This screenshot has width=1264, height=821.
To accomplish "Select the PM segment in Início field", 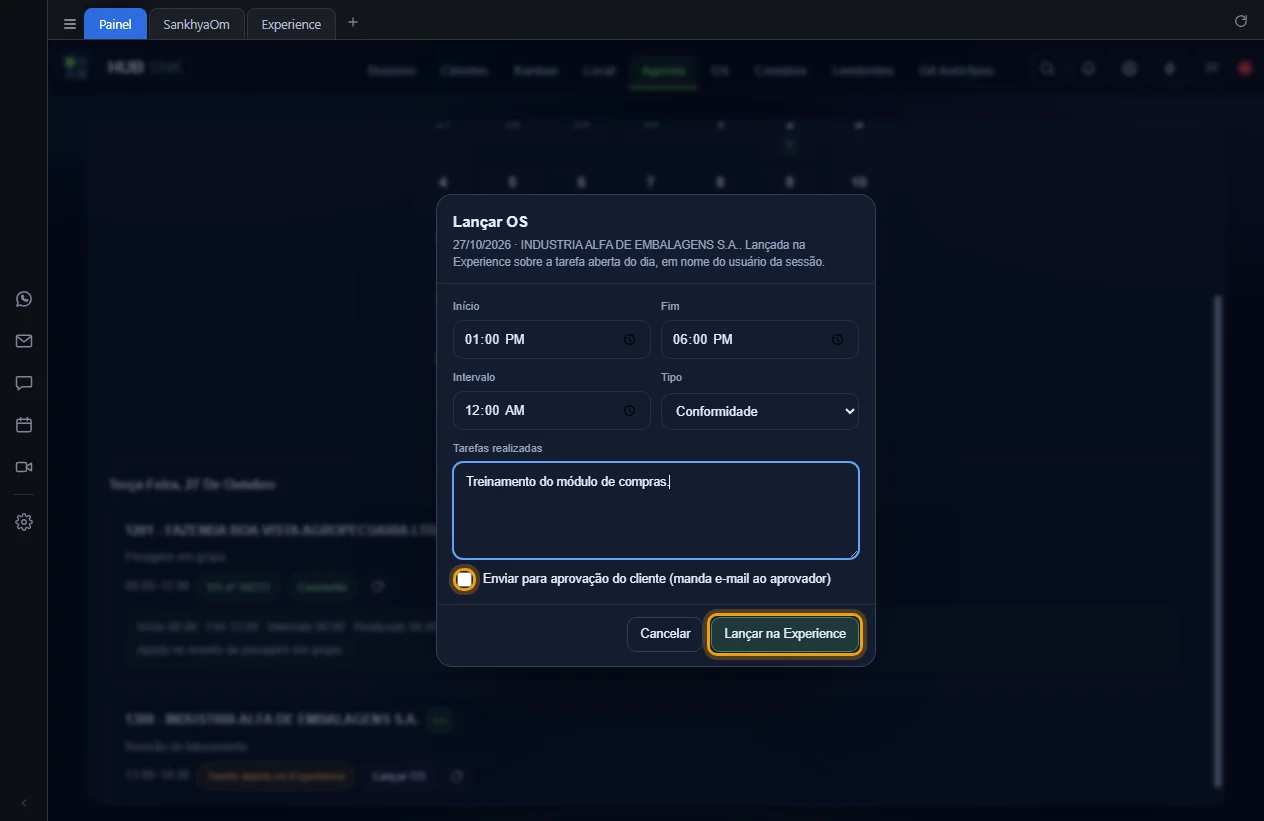I will click(515, 339).
